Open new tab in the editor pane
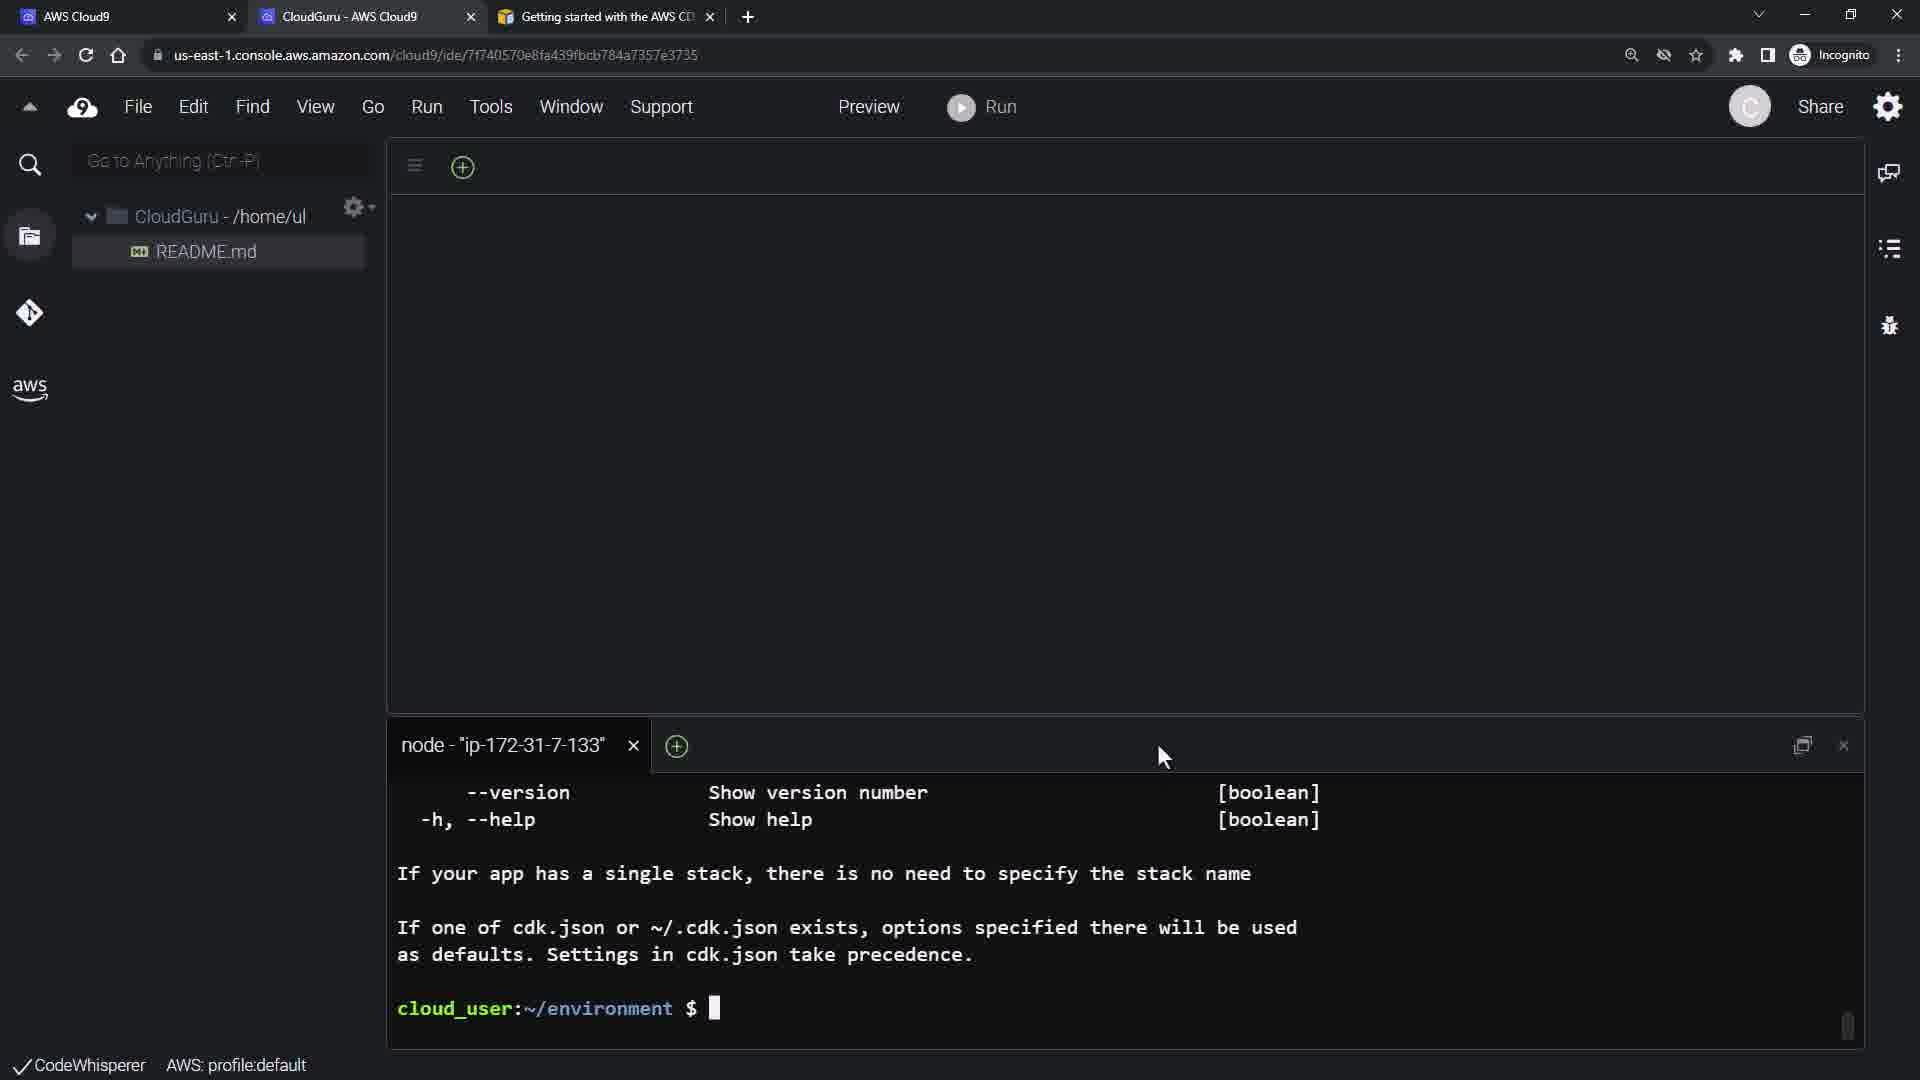The width and height of the screenshot is (1920, 1080). [462, 167]
